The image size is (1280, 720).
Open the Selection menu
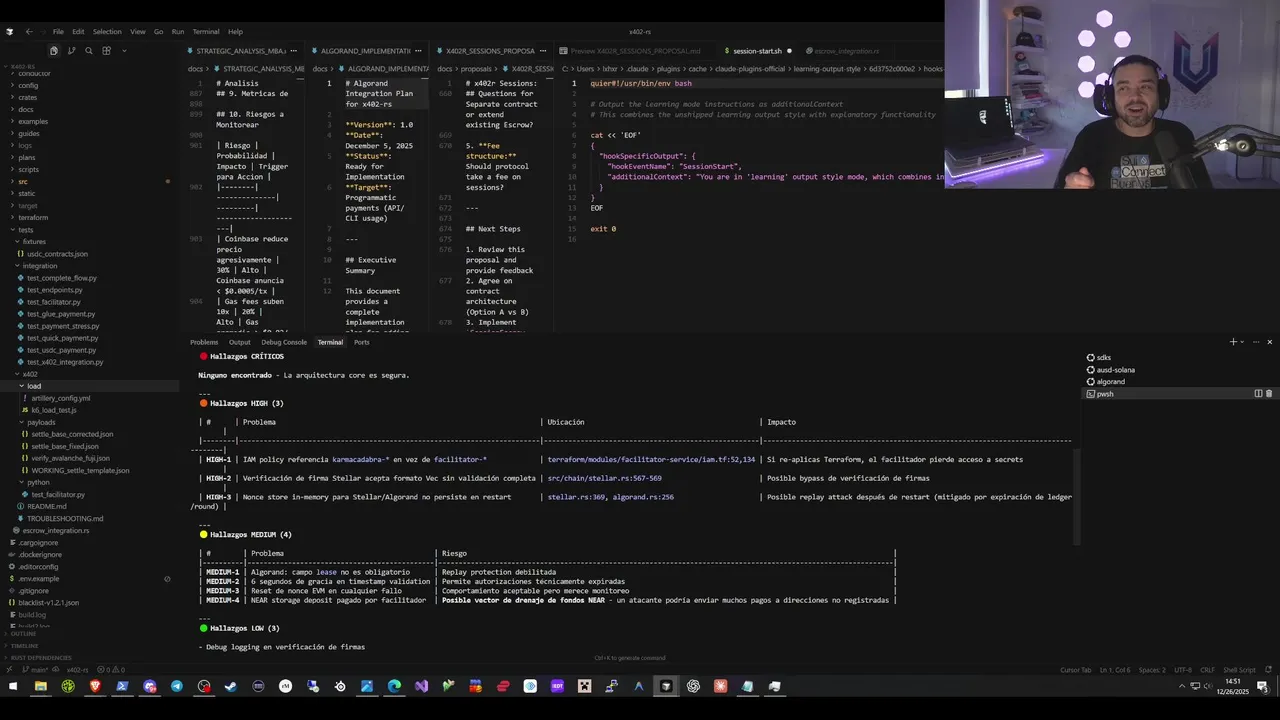[107, 31]
